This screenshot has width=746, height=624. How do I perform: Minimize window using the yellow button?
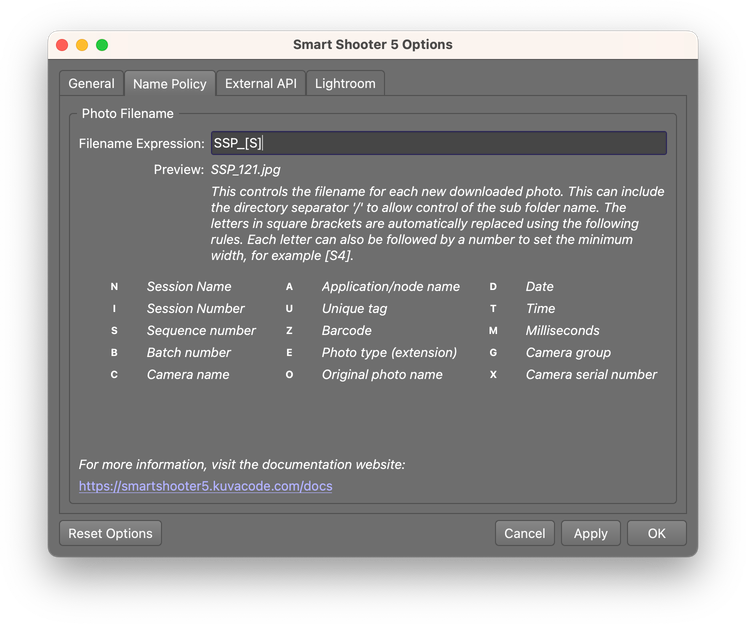pyautogui.click(x=82, y=45)
